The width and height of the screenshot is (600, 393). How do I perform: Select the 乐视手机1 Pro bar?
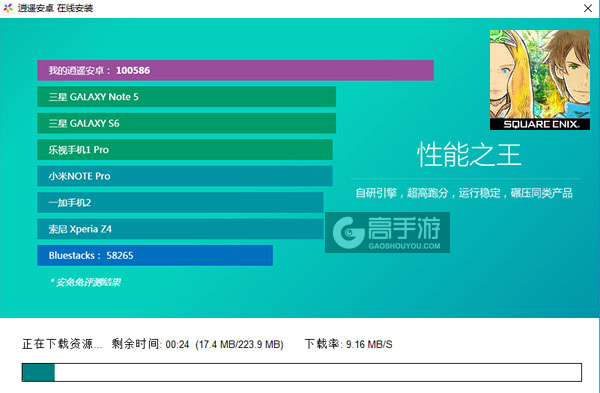click(185, 150)
